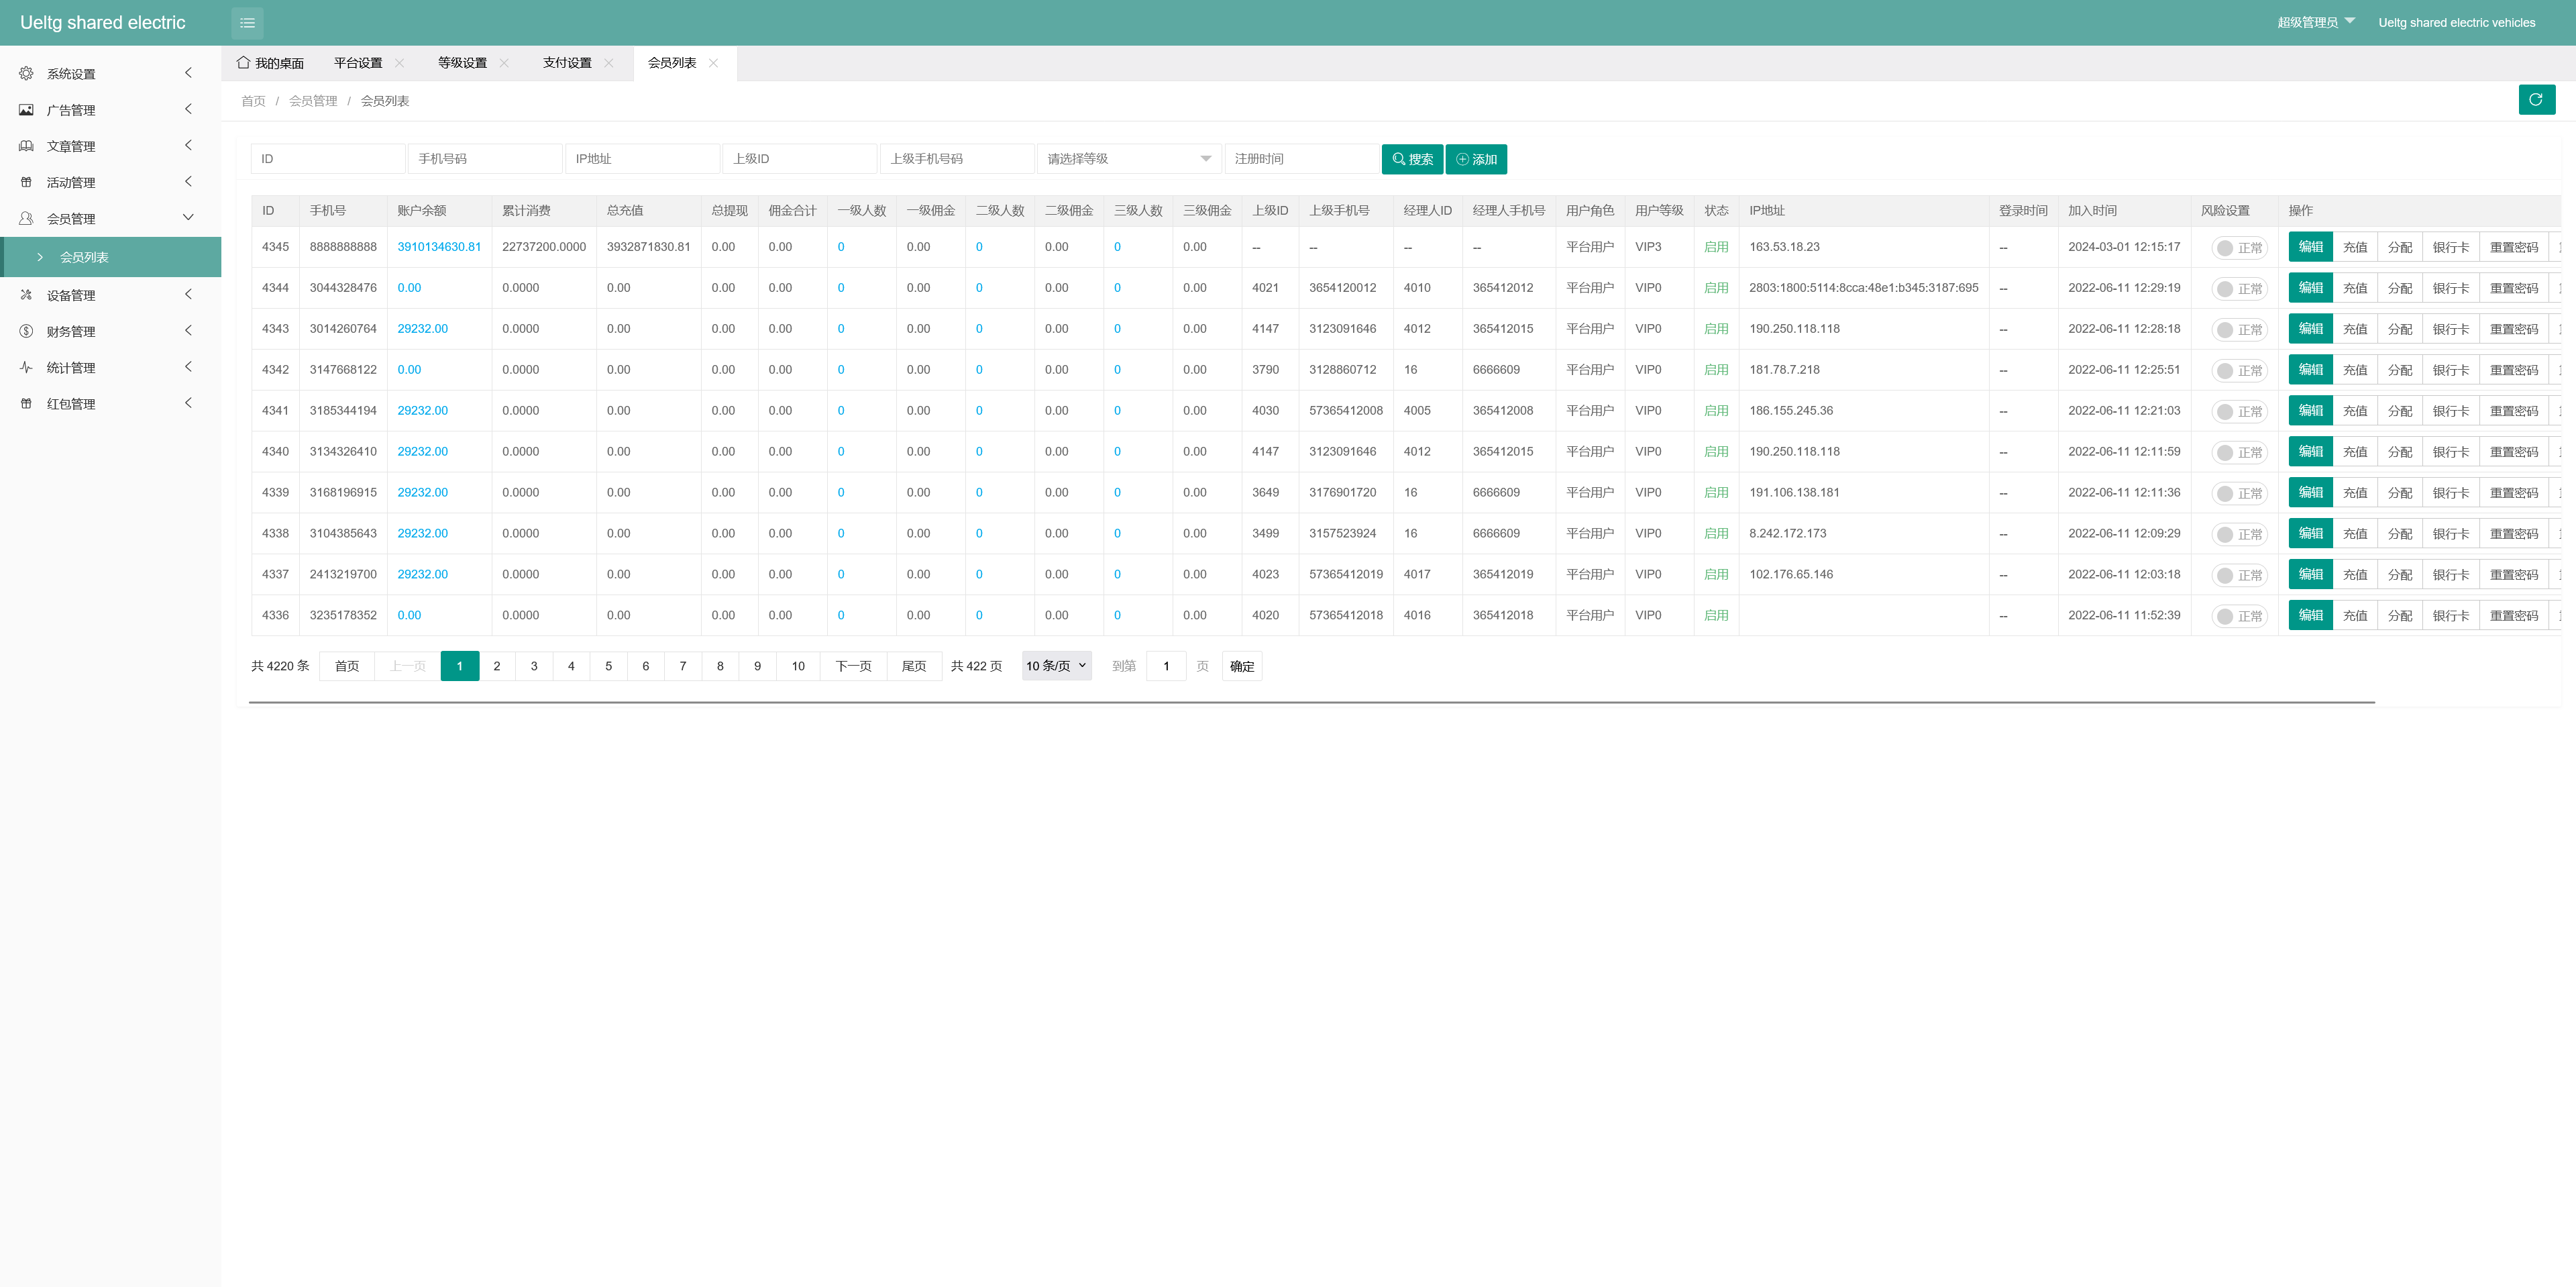This screenshot has width=2576, height=1287.
Task: Click the finance management dollar icon
Action: 26,331
